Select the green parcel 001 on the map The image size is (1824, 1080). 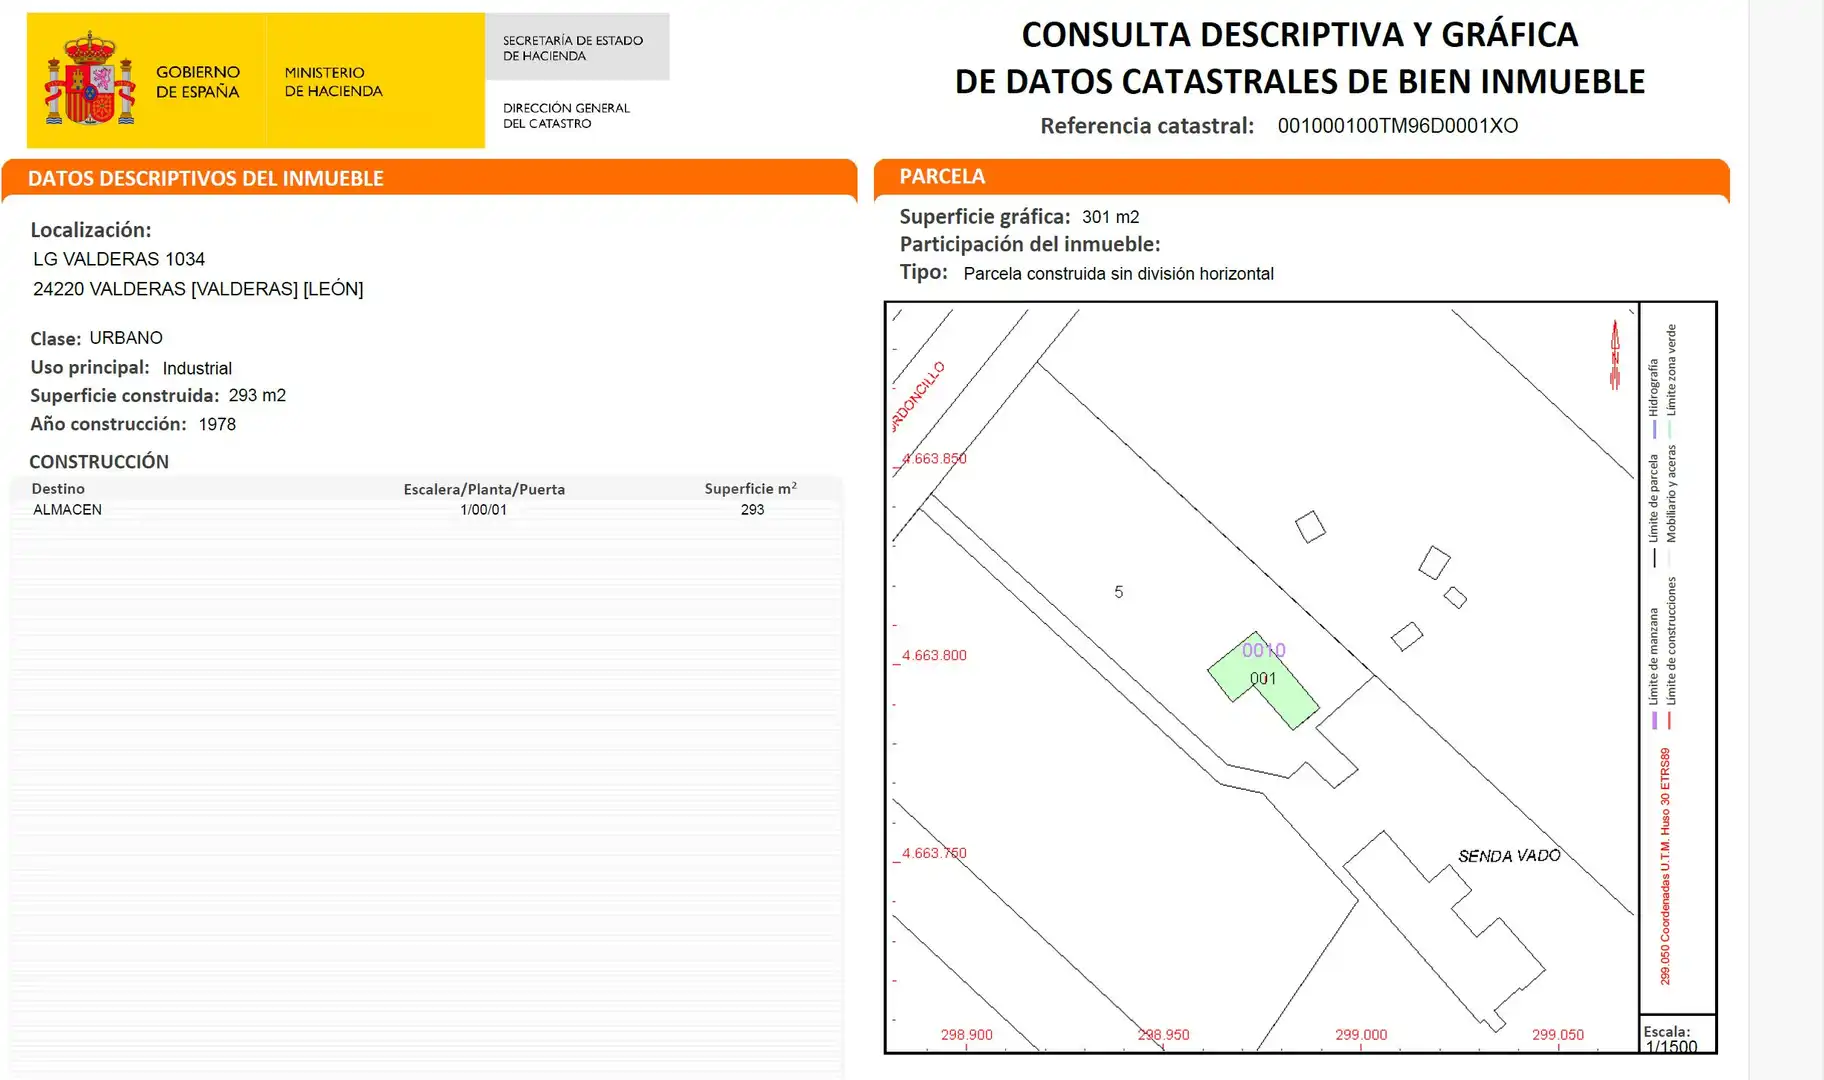[1263, 681]
